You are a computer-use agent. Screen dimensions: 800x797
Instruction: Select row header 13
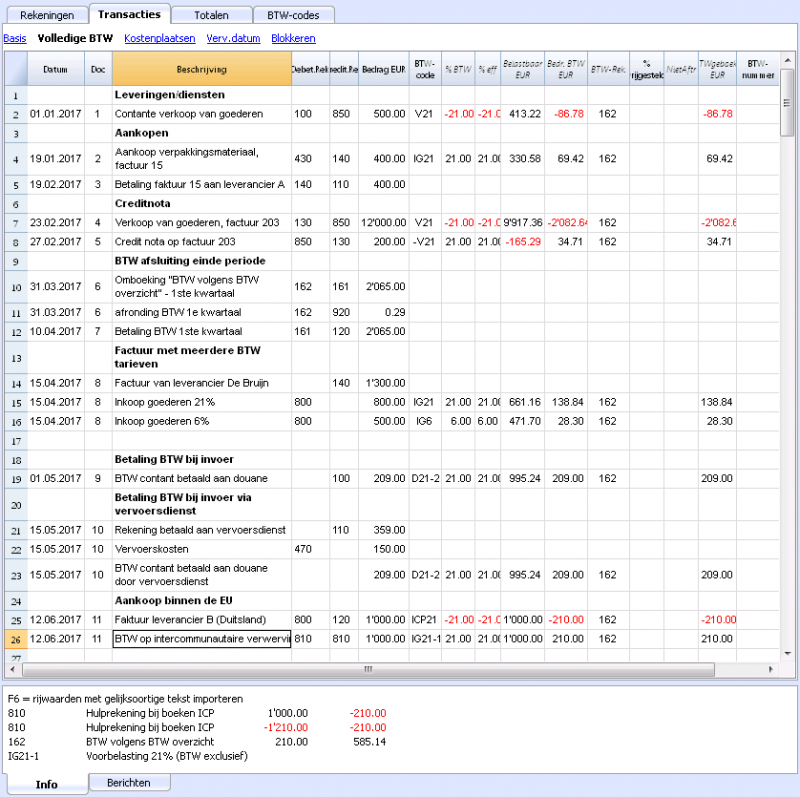tap(16, 357)
